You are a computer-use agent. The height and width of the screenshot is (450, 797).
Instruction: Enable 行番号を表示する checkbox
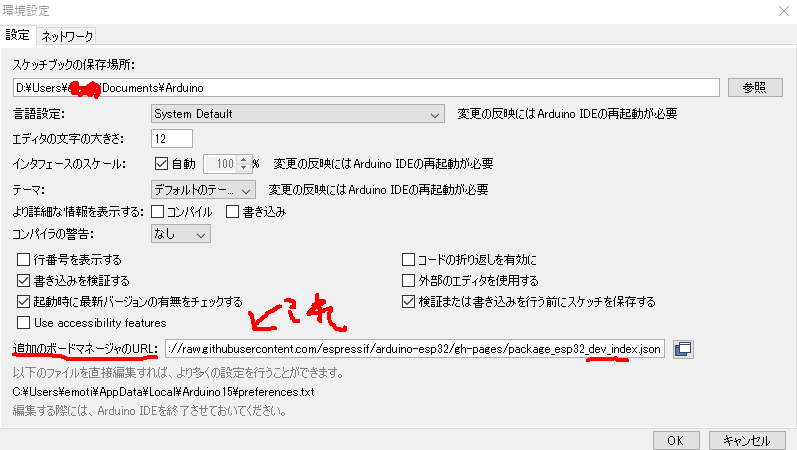pos(23,260)
